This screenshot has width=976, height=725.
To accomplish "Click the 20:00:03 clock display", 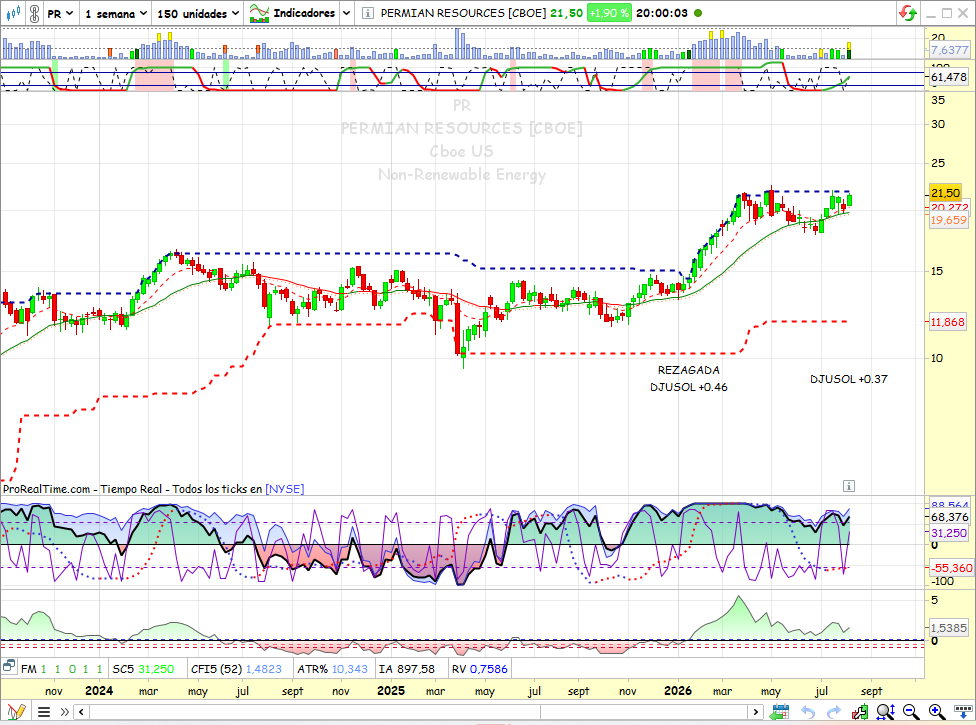I will [662, 13].
